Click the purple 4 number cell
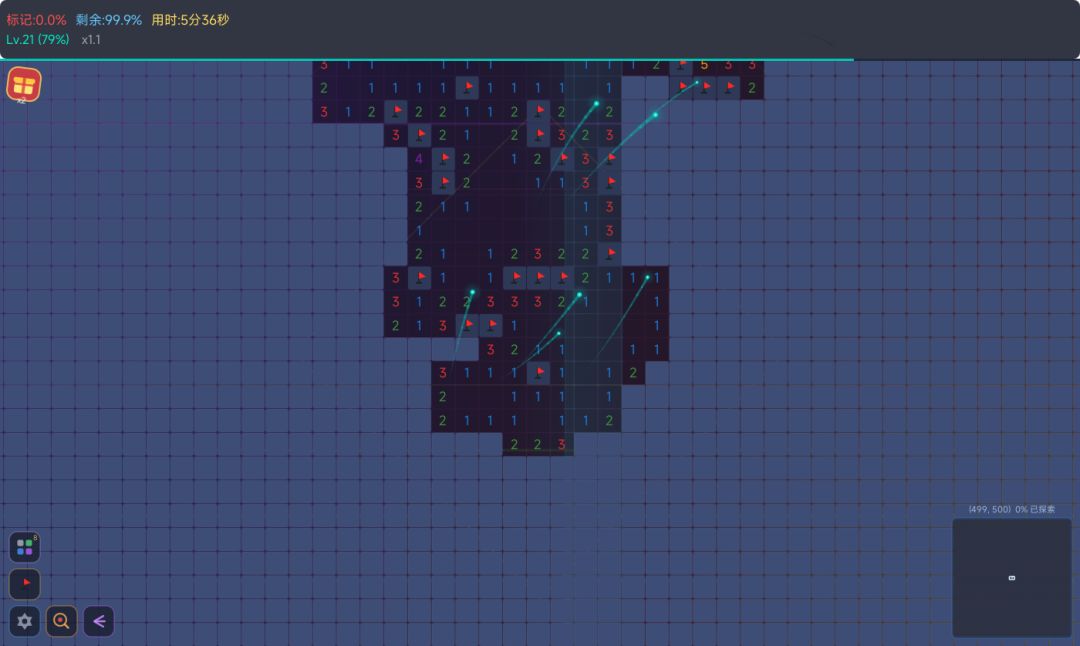Screen dimensions: 1080x646 [419, 159]
